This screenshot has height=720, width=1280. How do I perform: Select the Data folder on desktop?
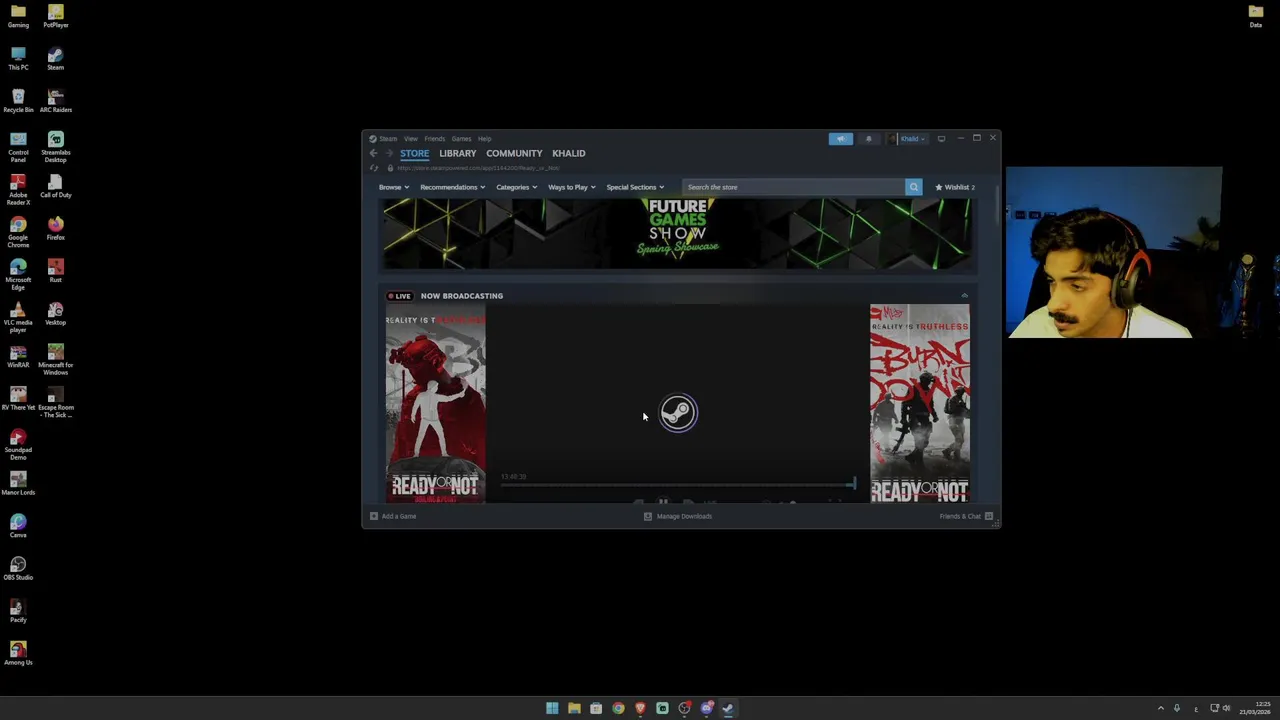click(x=1256, y=16)
